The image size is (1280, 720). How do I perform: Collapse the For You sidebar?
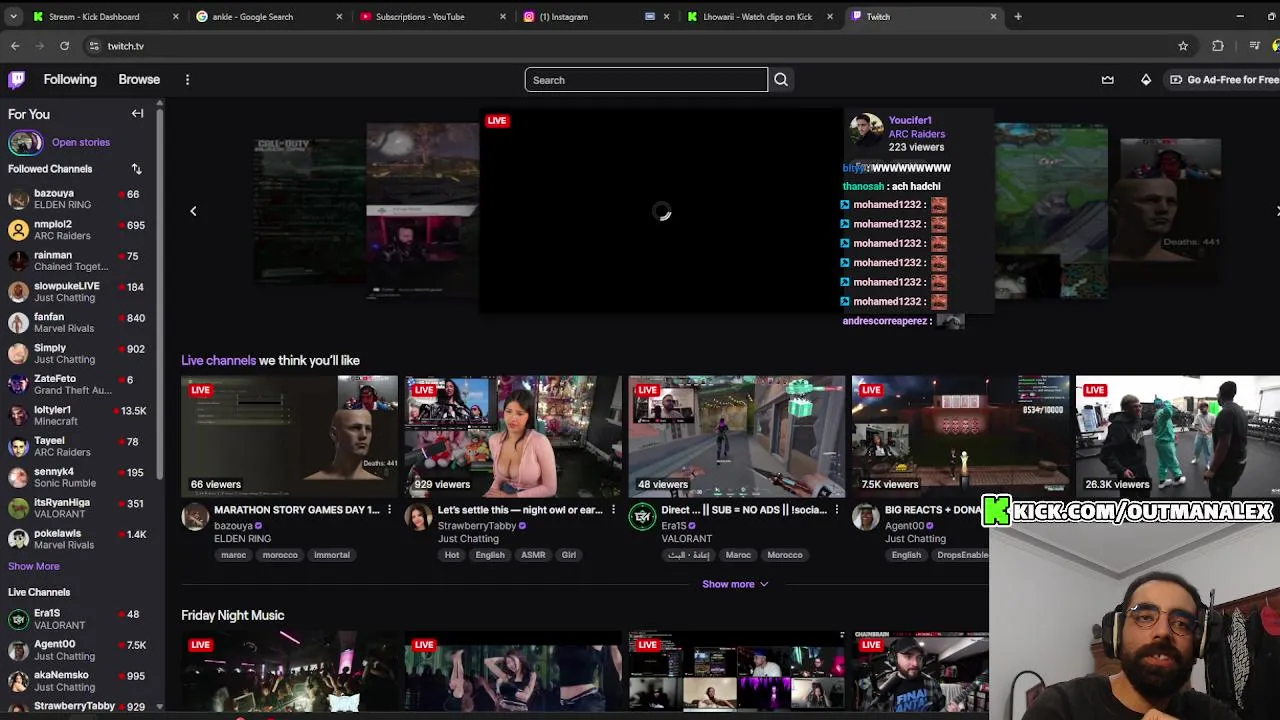pyautogui.click(x=137, y=114)
